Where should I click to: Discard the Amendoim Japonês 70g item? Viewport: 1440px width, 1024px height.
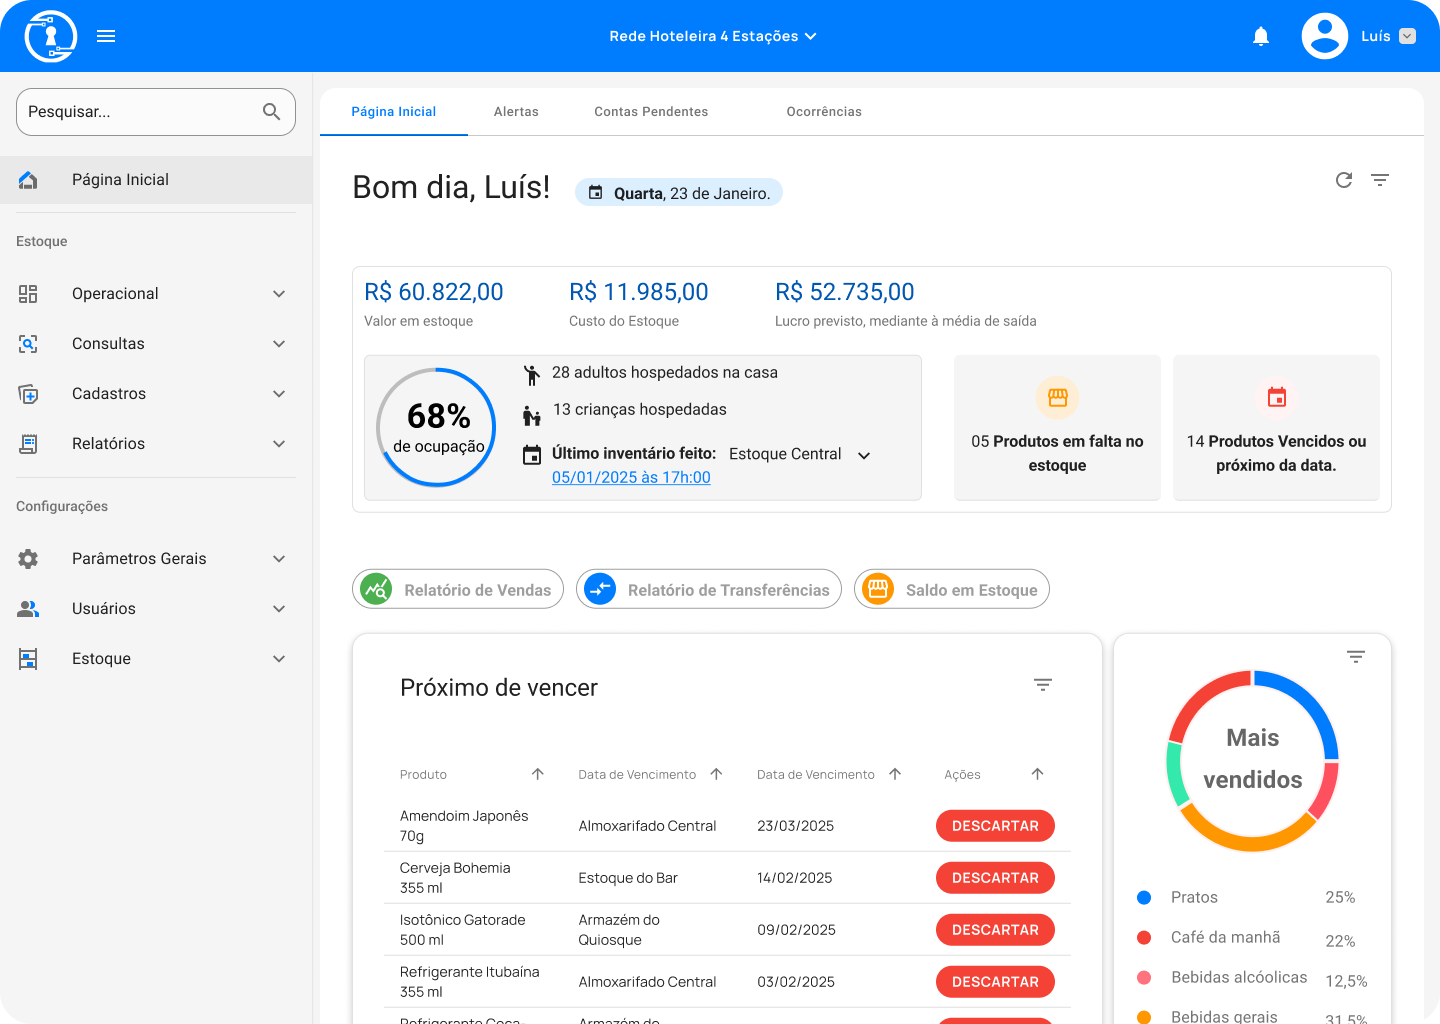pyautogui.click(x=995, y=826)
